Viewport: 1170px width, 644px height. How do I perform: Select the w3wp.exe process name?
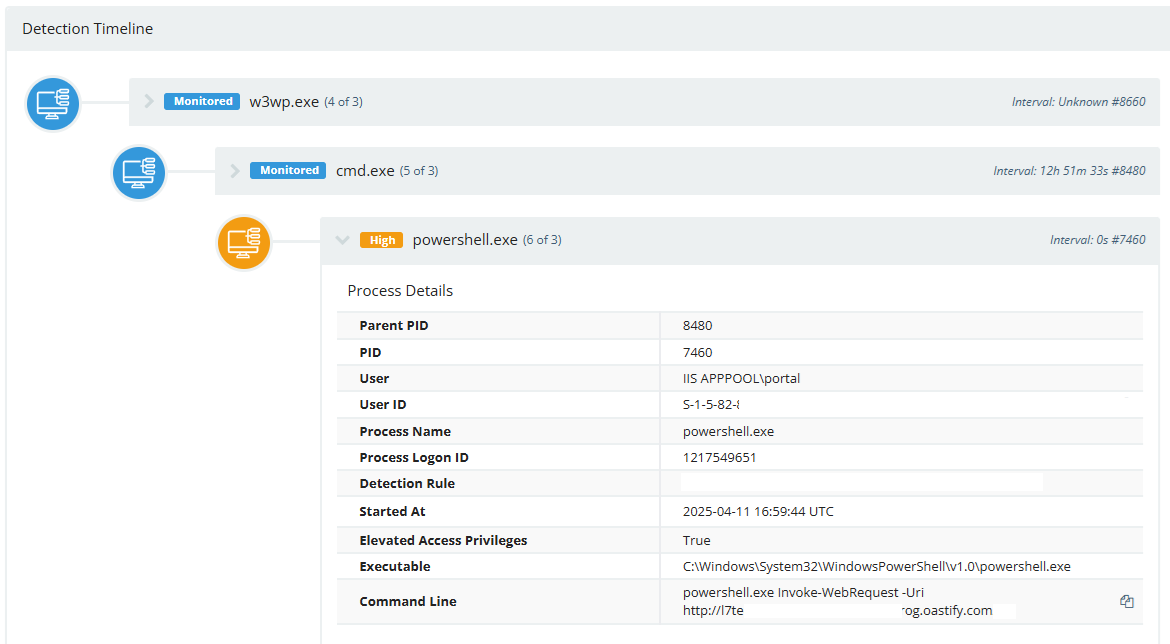tap(284, 101)
